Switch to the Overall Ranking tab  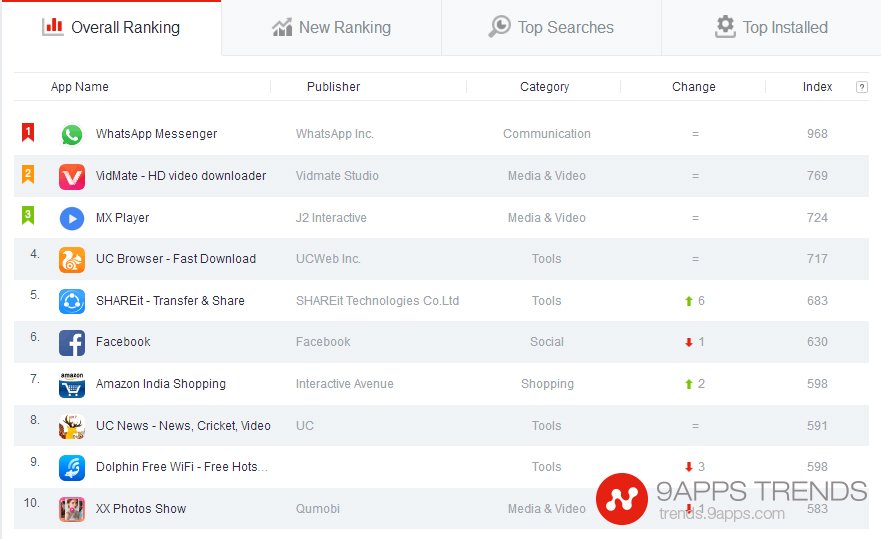coord(111,27)
